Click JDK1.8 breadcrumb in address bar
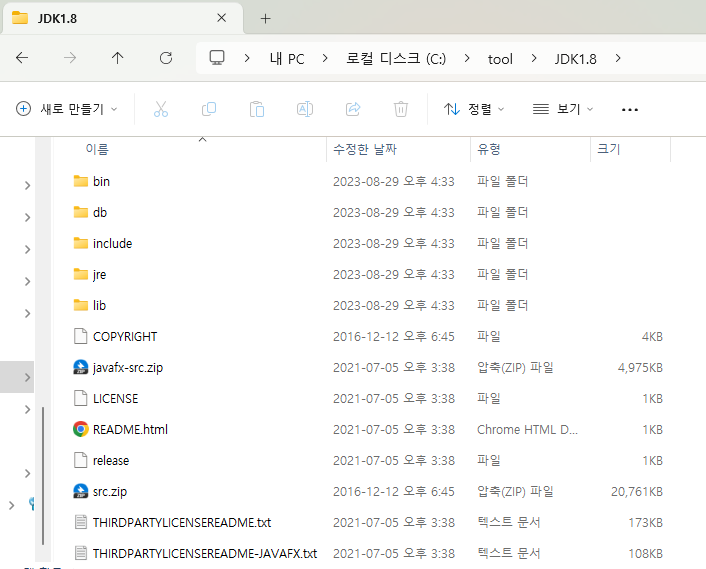The height and width of the screenshot is (569, 706). click(x=575, y=59)
